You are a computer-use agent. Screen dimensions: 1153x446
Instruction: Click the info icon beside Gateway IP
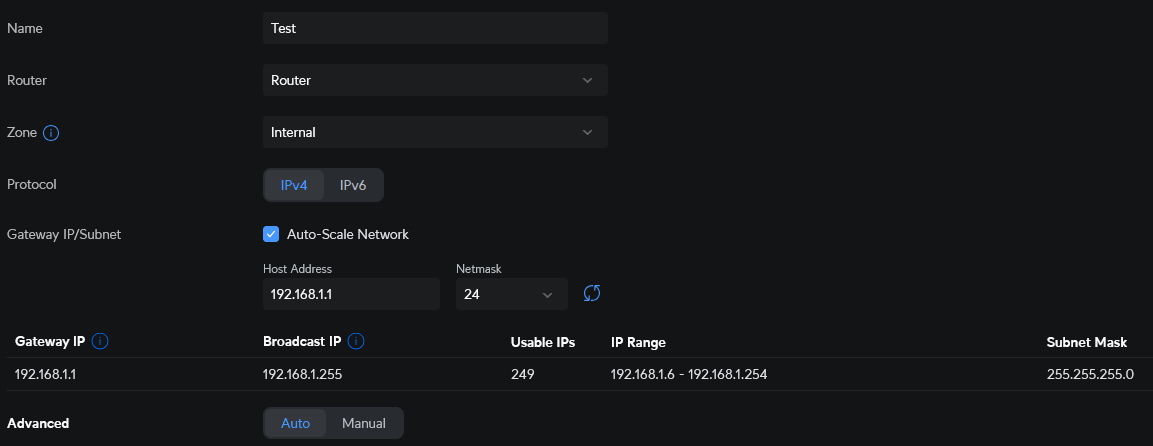point(100,342)
